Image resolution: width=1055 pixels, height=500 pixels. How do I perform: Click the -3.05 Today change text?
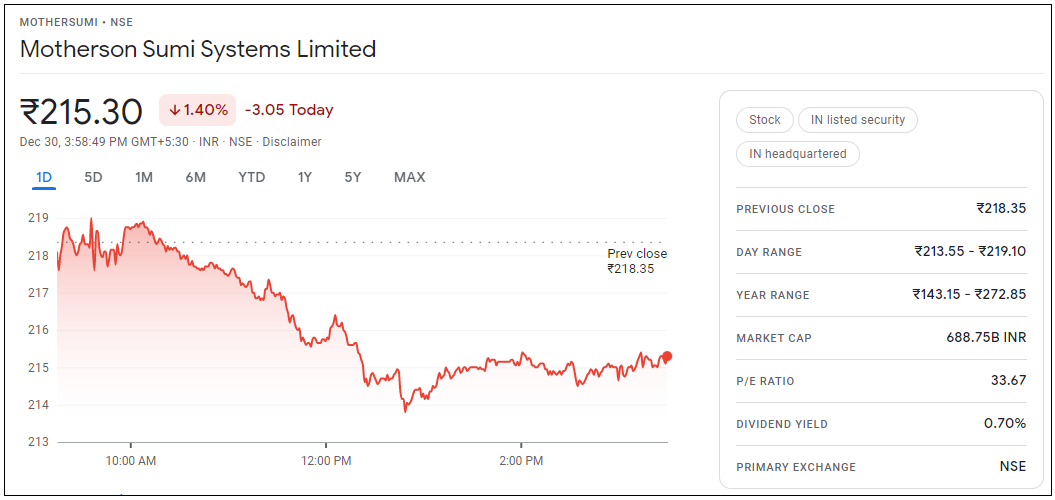click(289, 110)
